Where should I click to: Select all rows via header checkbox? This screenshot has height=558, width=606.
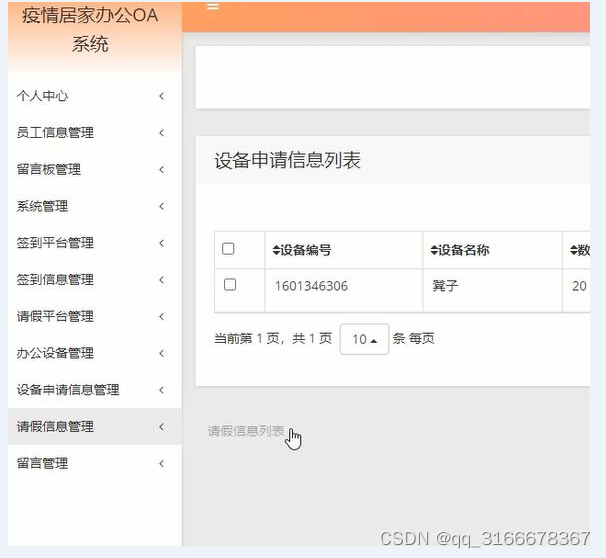pos(228,248)
